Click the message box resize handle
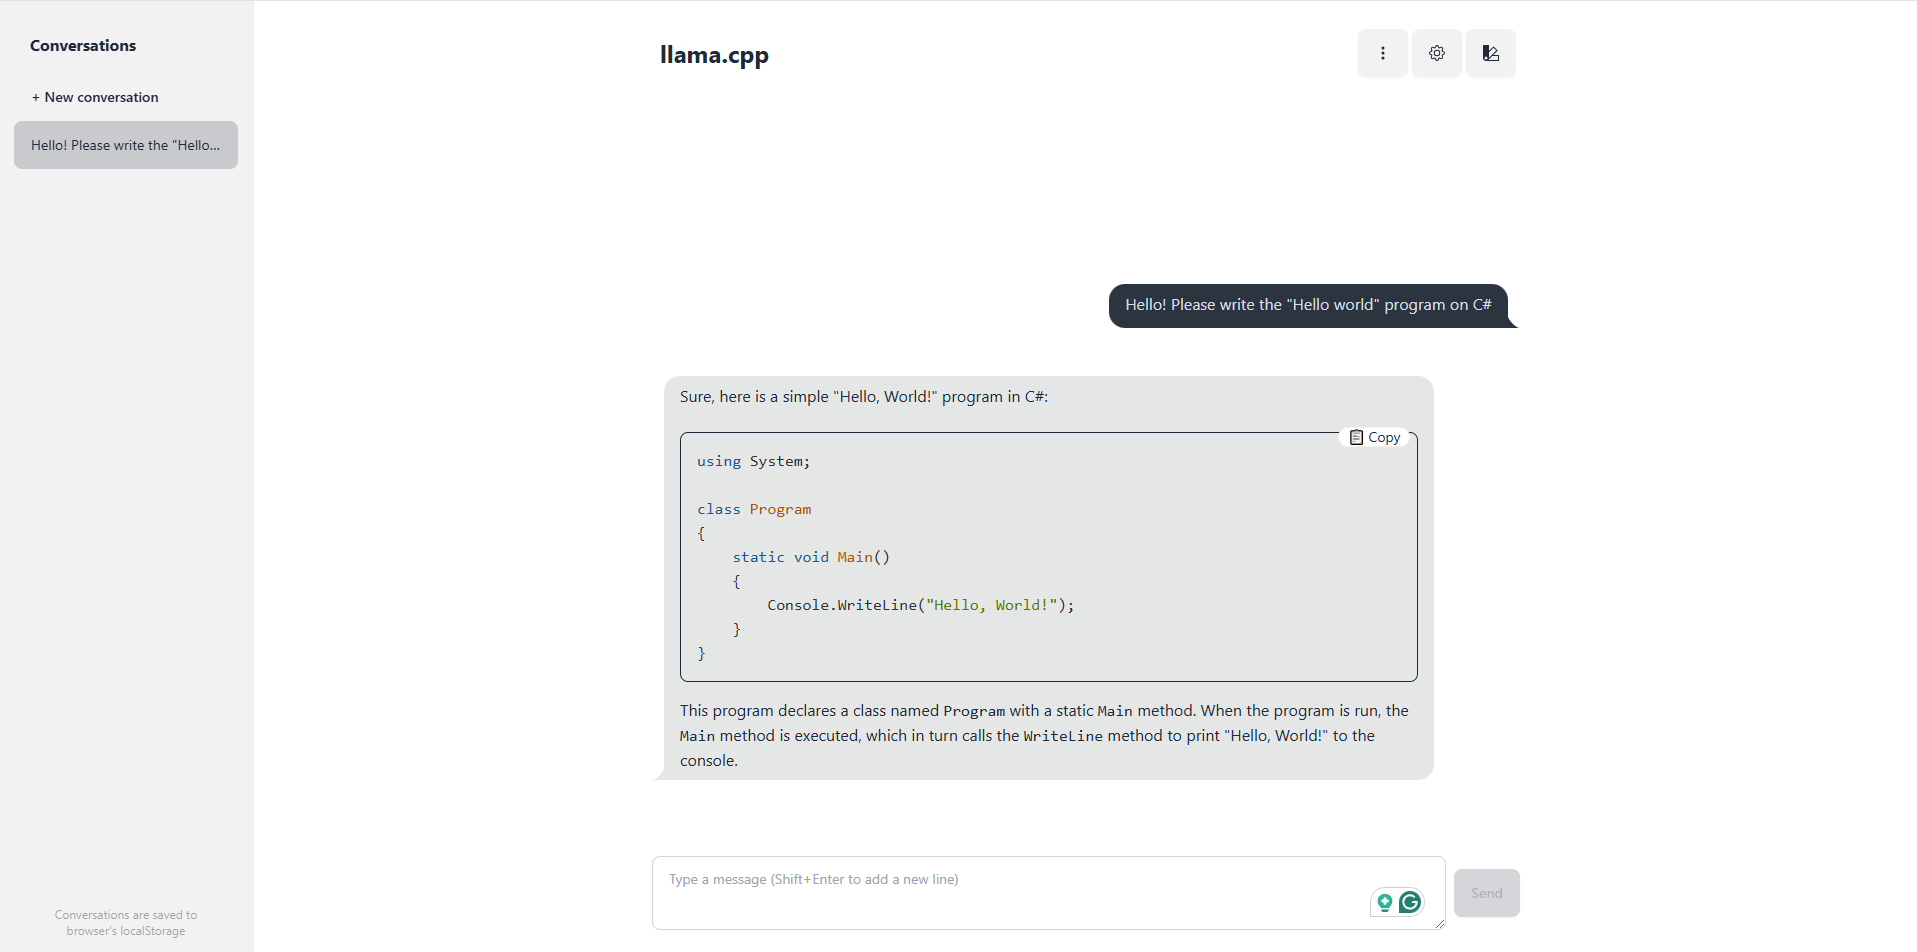The image size is (1917, 952). 1440,924
